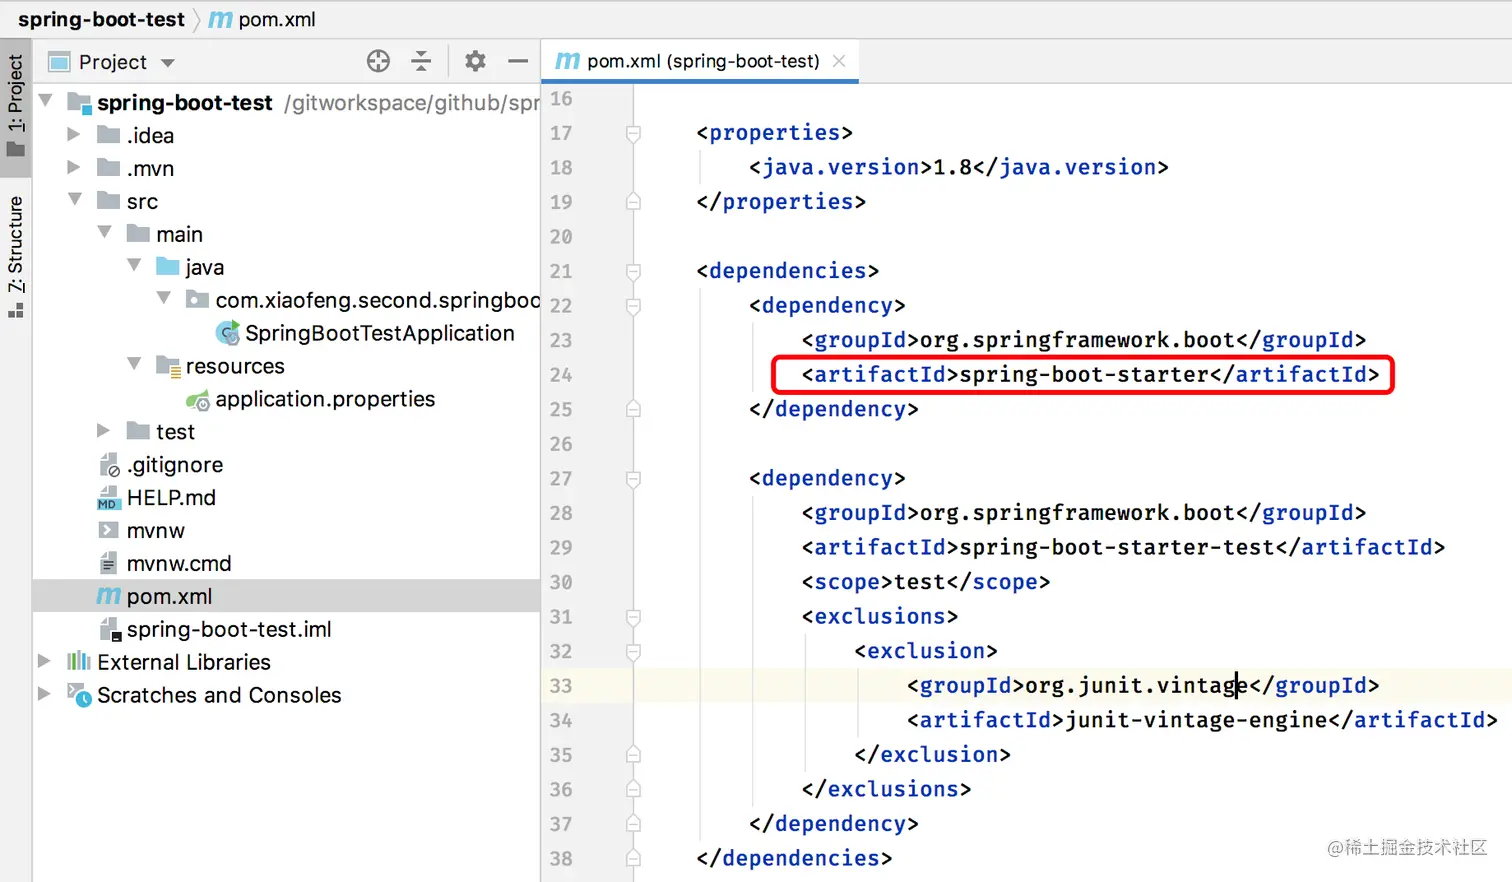This screenshot has width=1512, height=882.
Task: Expand the .mvn folder
Action: pyautogui.click(x=74, y=167)
